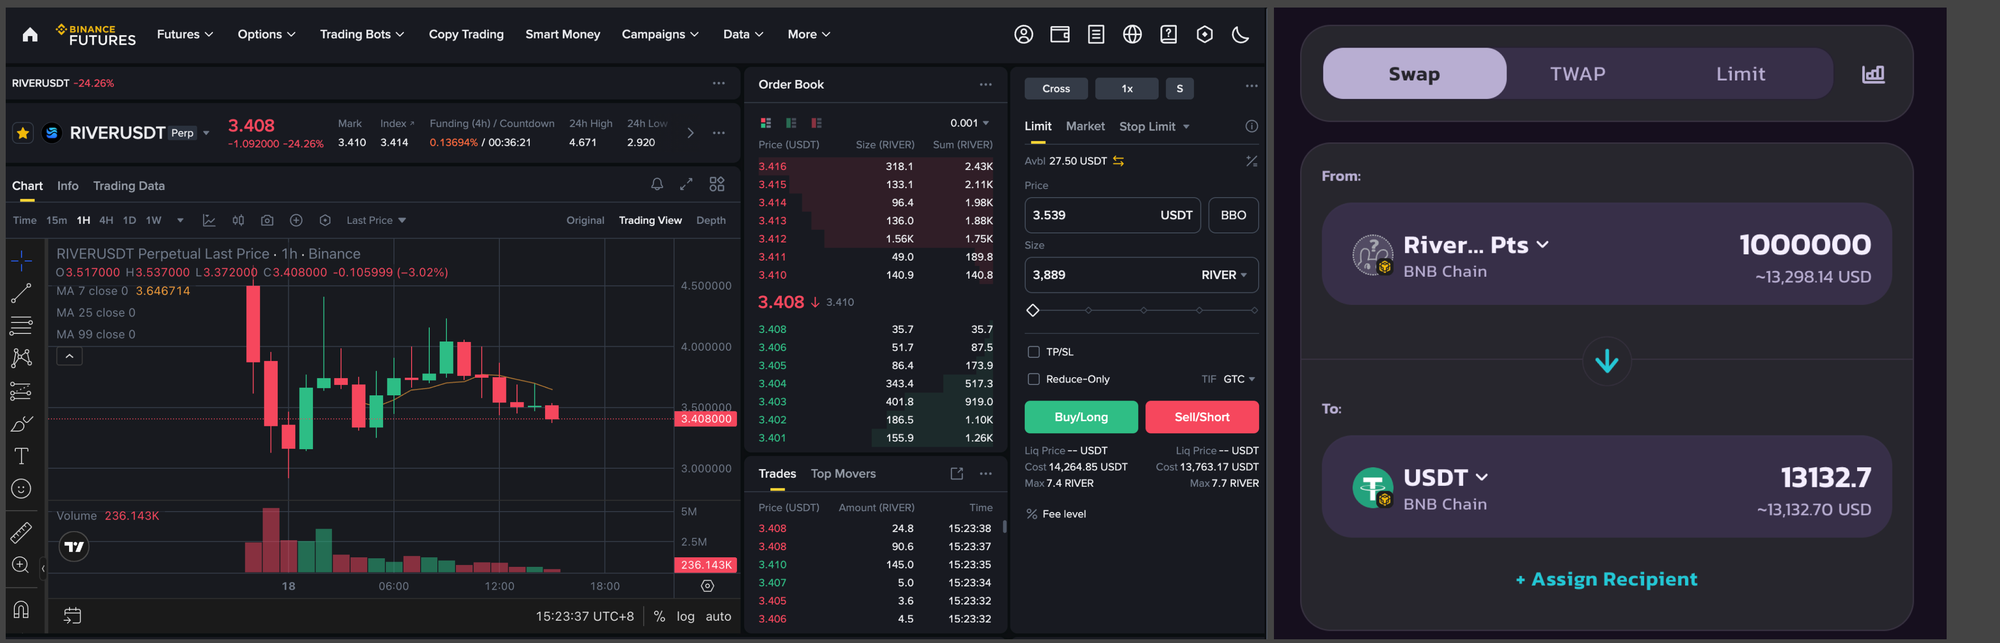This screenshot has width=2000, height=643.
Task: Open TIF GTC dropdown
Action: point(1238,379)
